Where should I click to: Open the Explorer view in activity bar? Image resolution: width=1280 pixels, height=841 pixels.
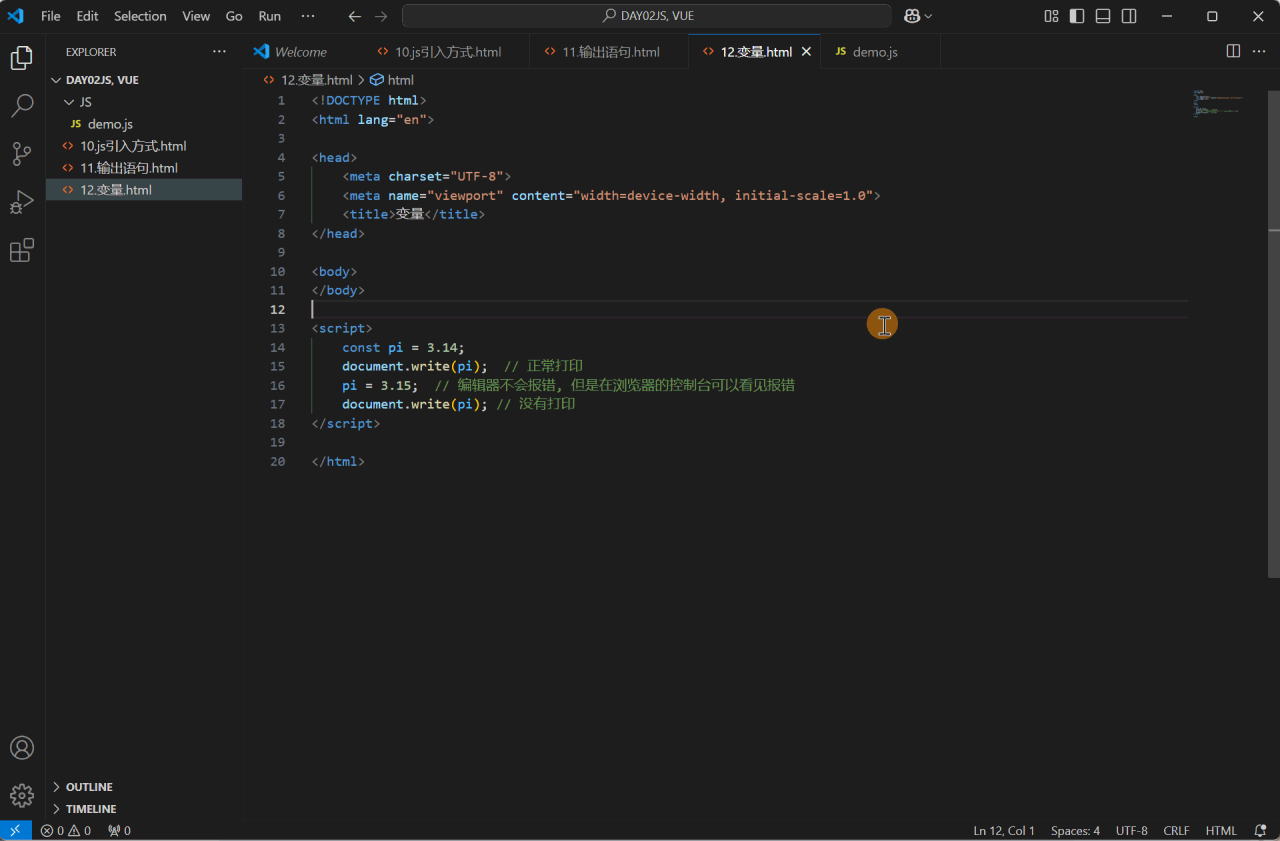[22, 58]
